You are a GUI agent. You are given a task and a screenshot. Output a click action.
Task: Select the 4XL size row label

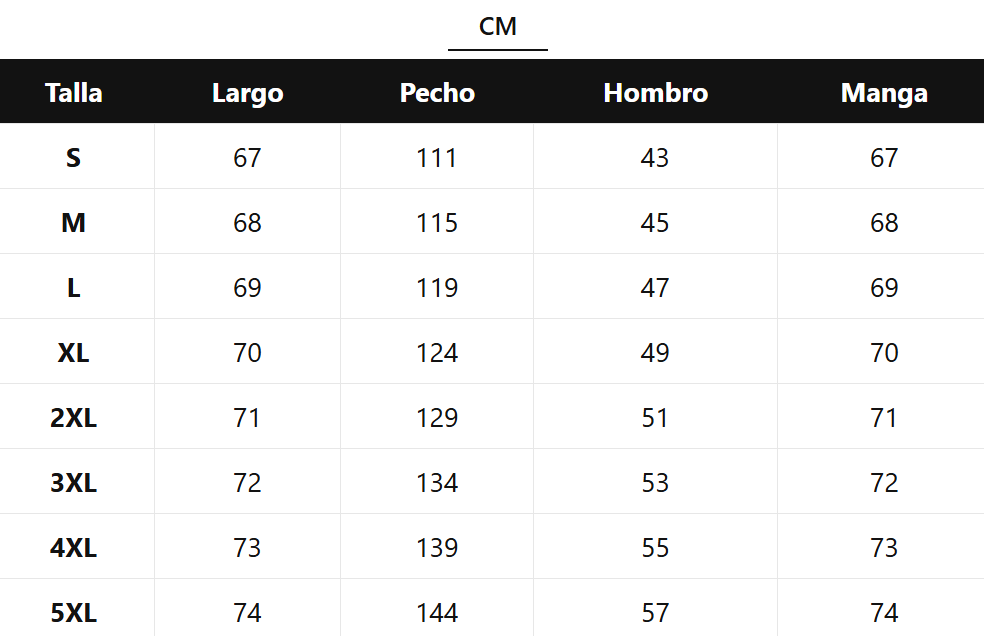pos(74,548)
